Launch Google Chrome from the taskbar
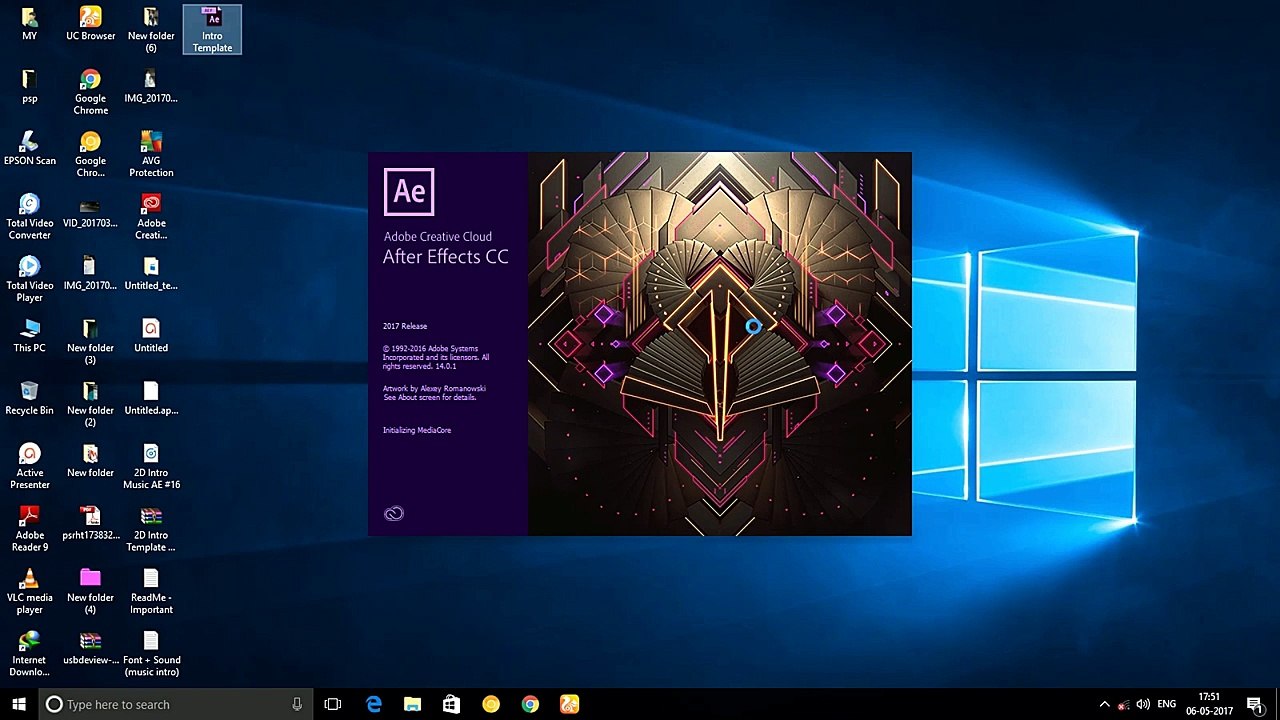This screenshot has height=720, width=1280. [x=530, y=704]
